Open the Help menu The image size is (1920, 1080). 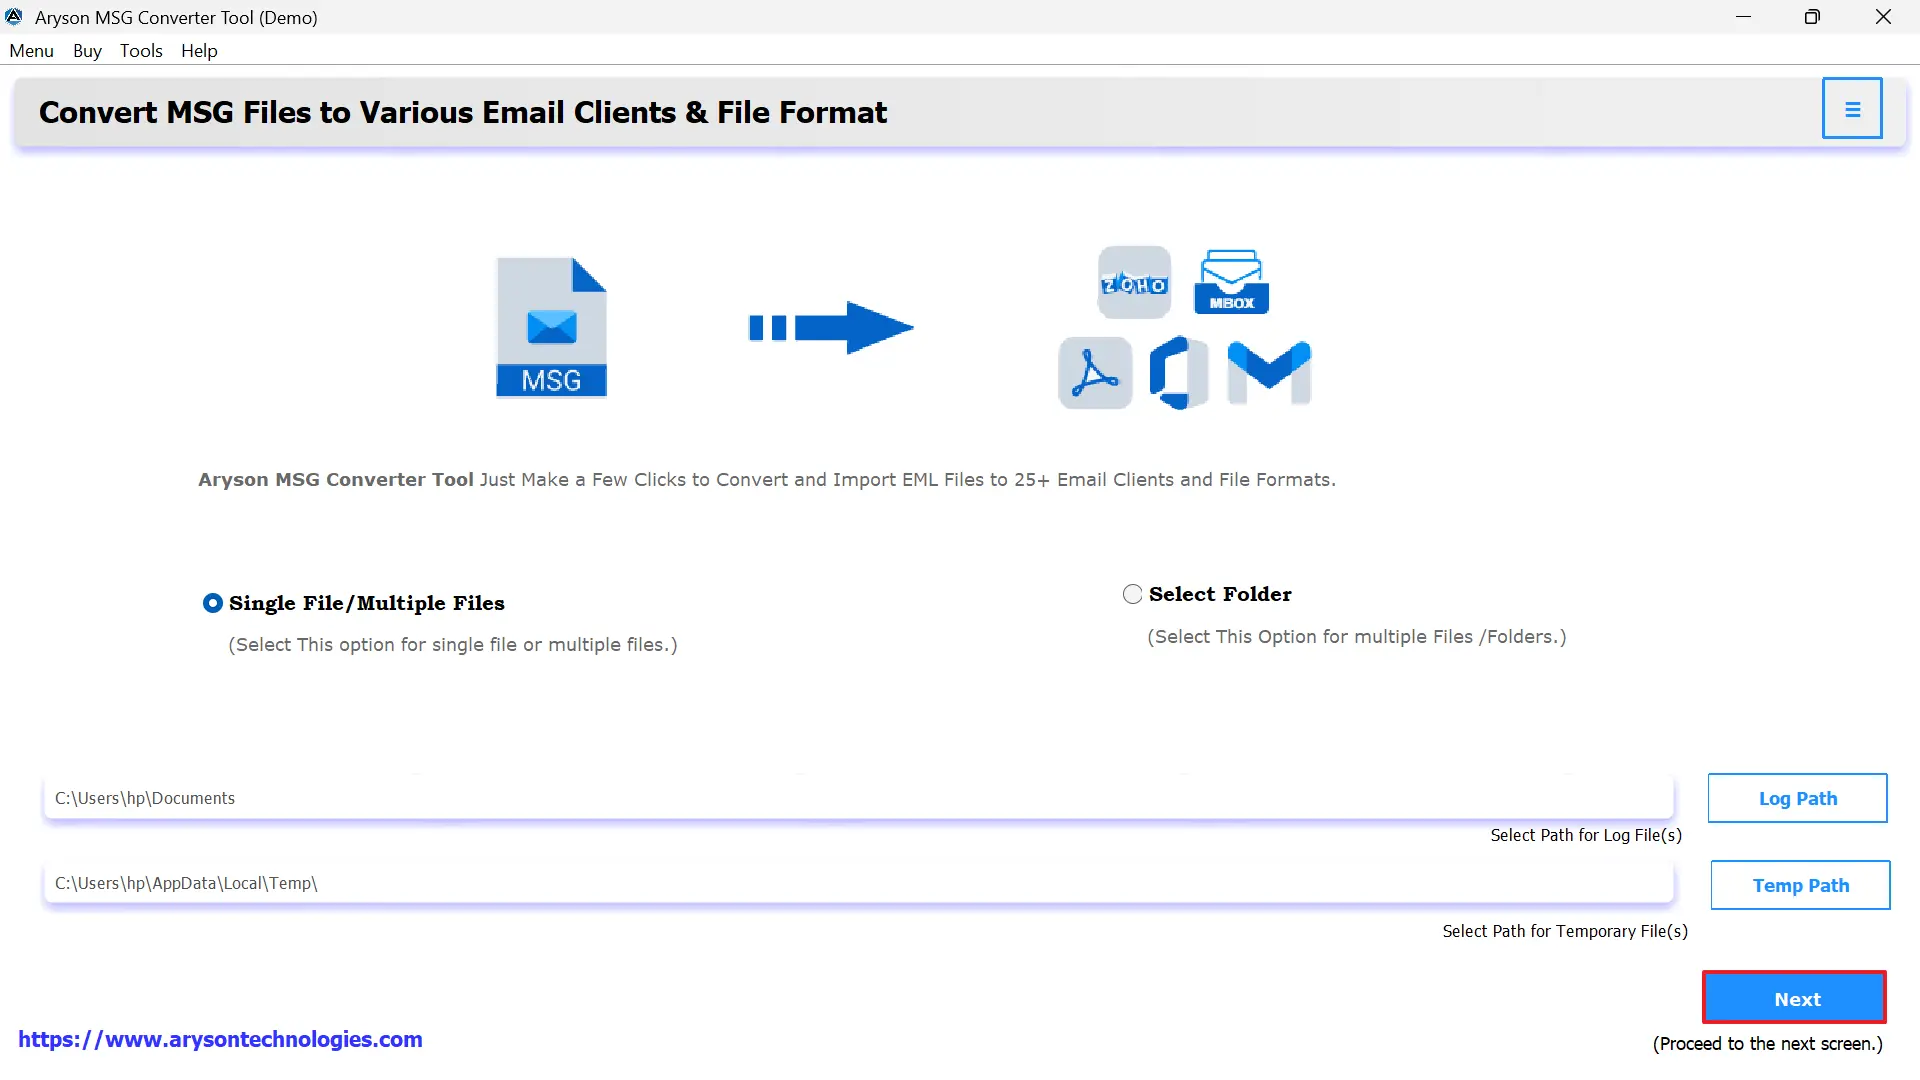click(x=198, y=50)
